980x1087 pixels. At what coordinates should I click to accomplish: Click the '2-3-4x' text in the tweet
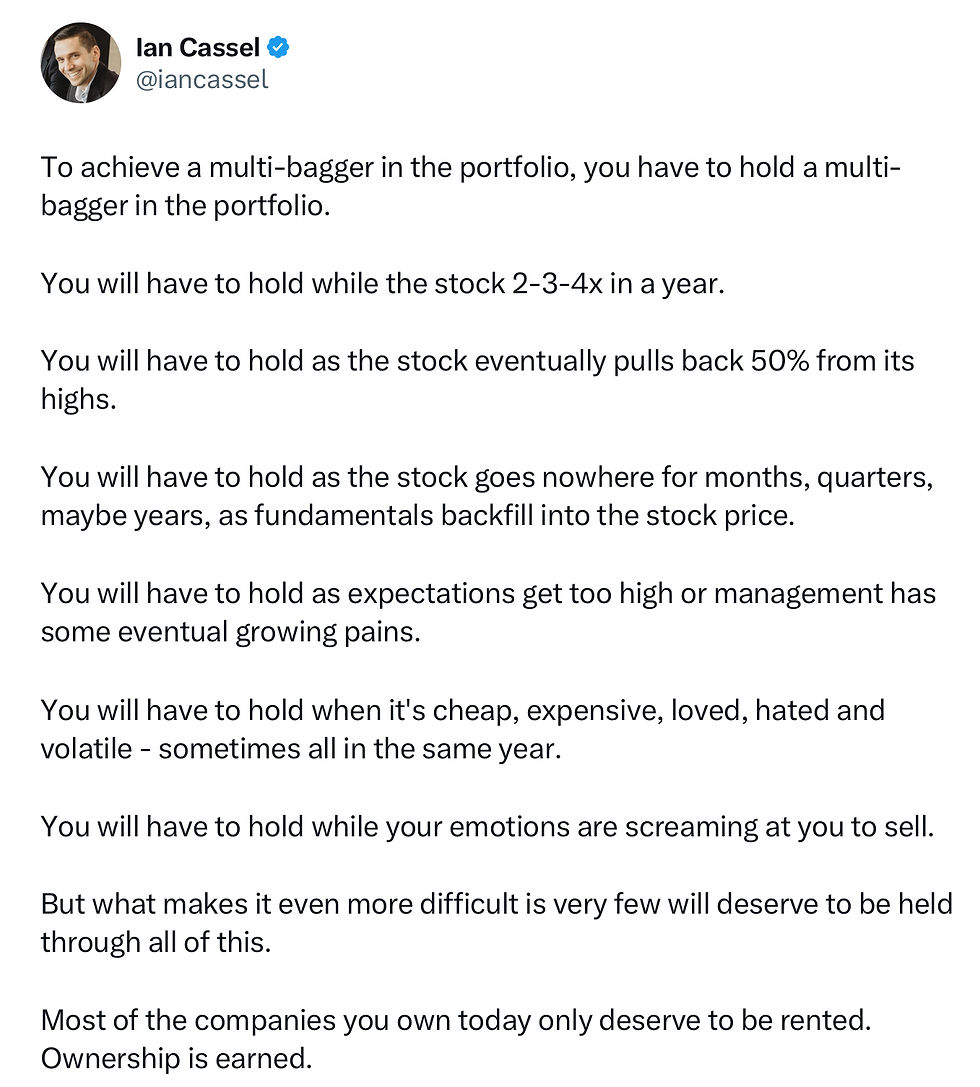pos(557,284)
